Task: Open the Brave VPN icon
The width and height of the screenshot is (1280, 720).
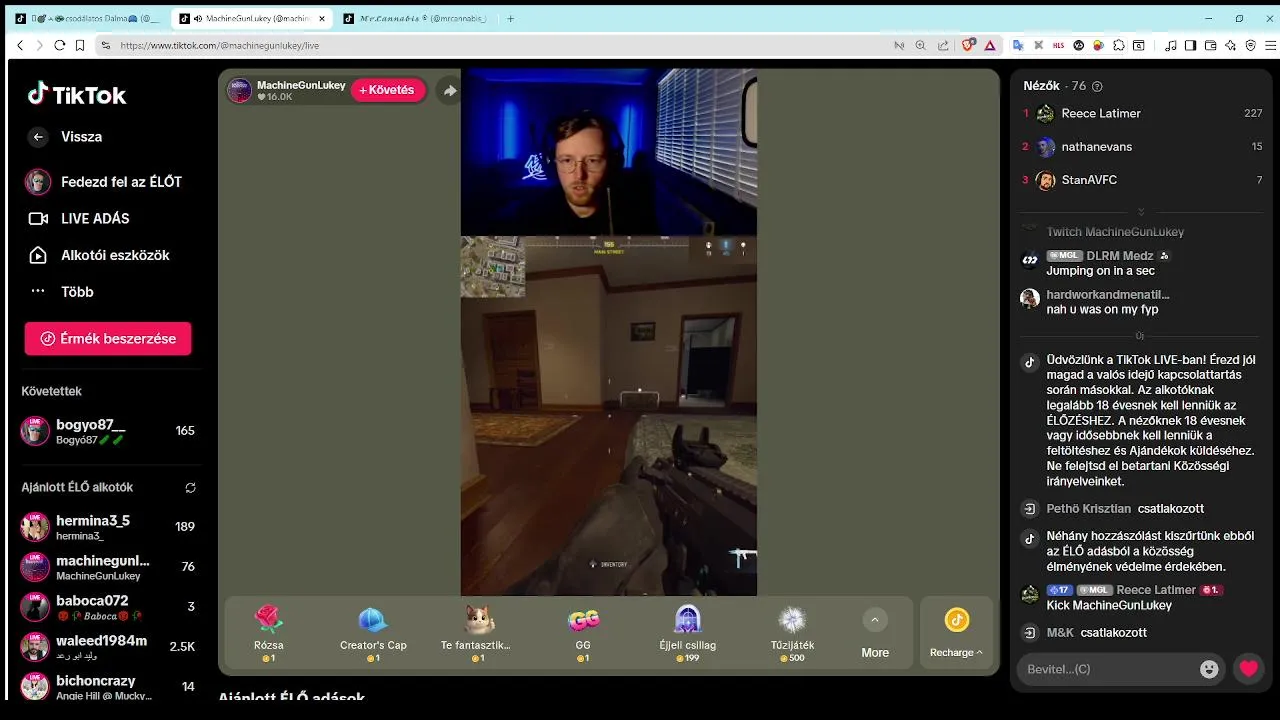Action: click(x=1250, y=46)
